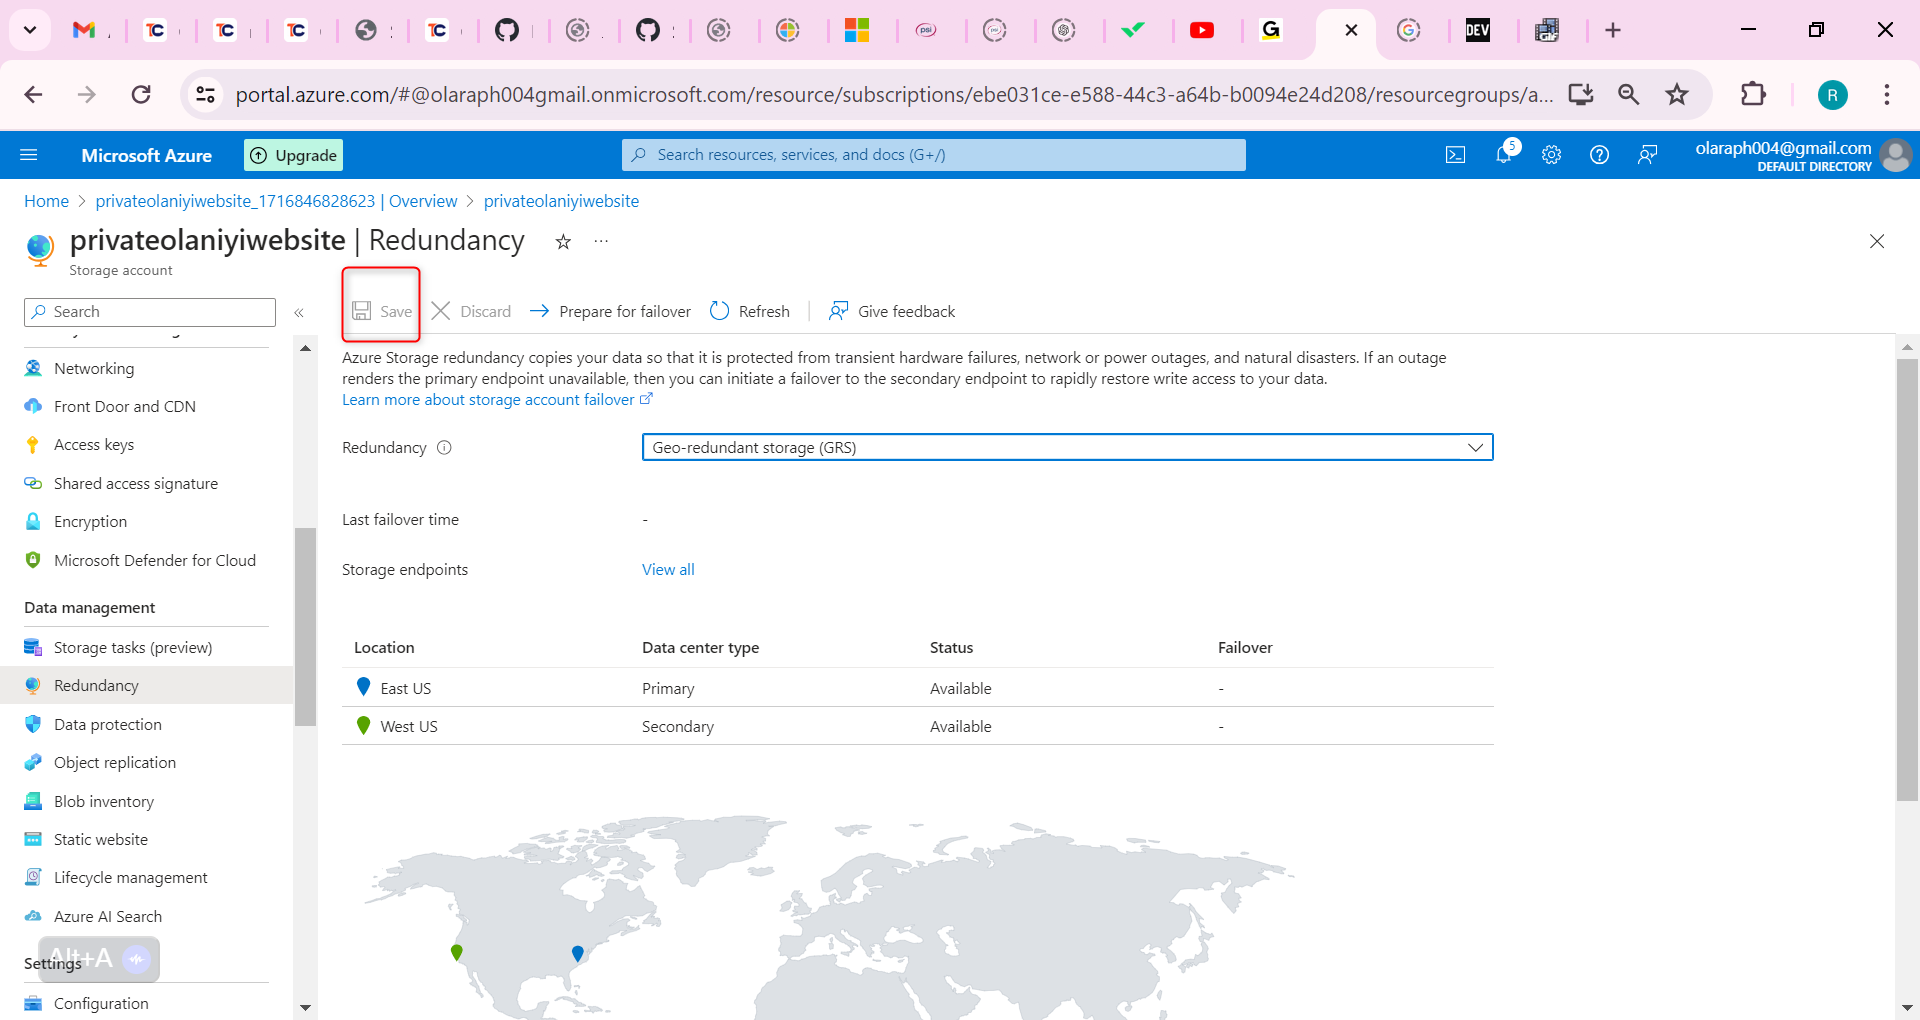
Task: Click Prepare for failover button
Action: [610, 311]
